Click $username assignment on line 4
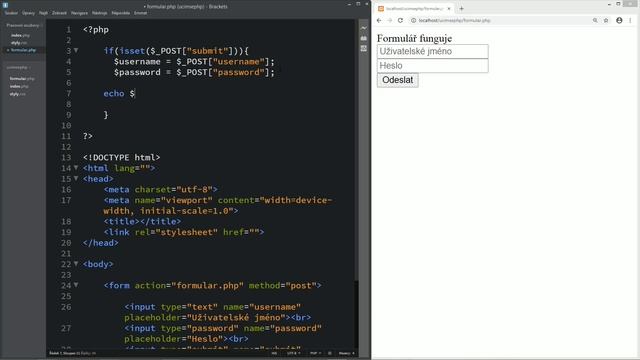 (194, 62)
